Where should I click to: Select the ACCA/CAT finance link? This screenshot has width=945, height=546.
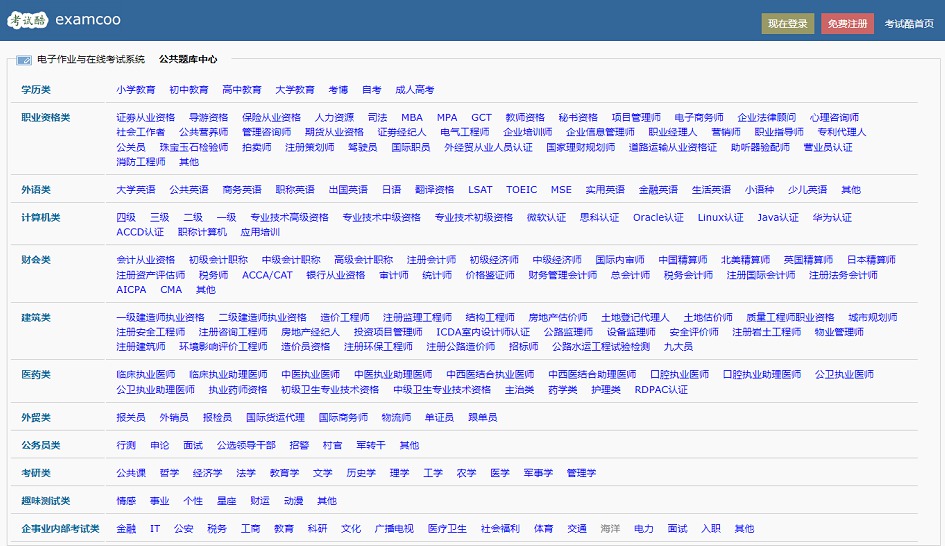(x=267, y=276)
